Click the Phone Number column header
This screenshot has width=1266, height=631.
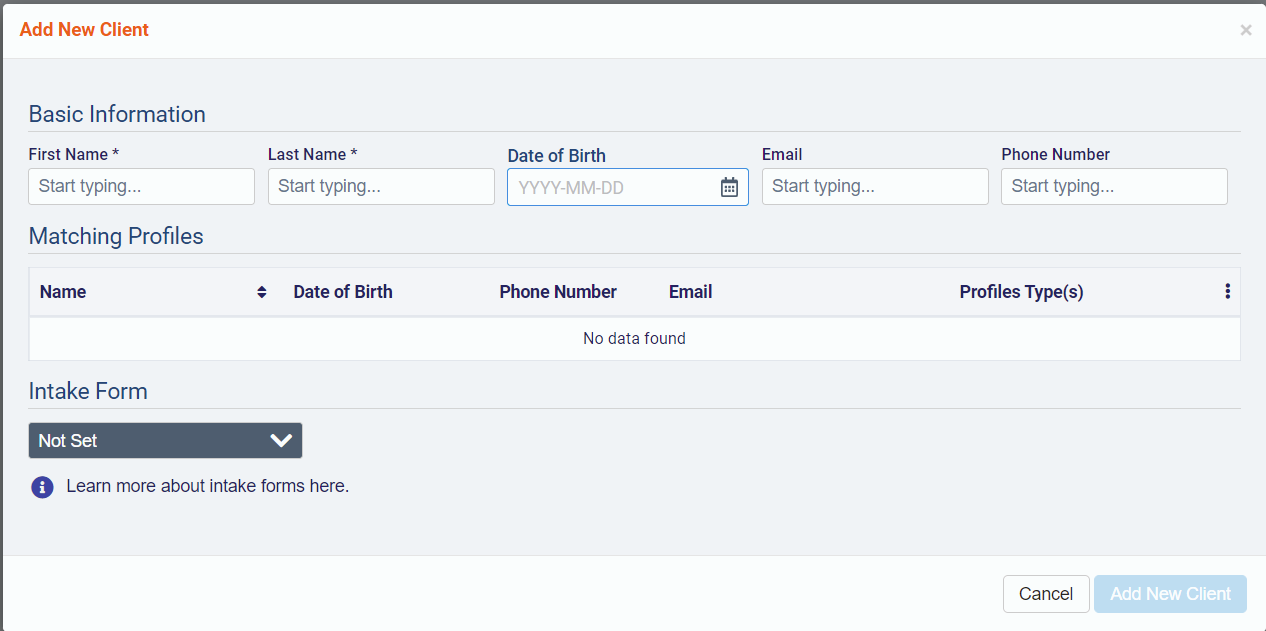pyautogui.click(x=558, y=292)
